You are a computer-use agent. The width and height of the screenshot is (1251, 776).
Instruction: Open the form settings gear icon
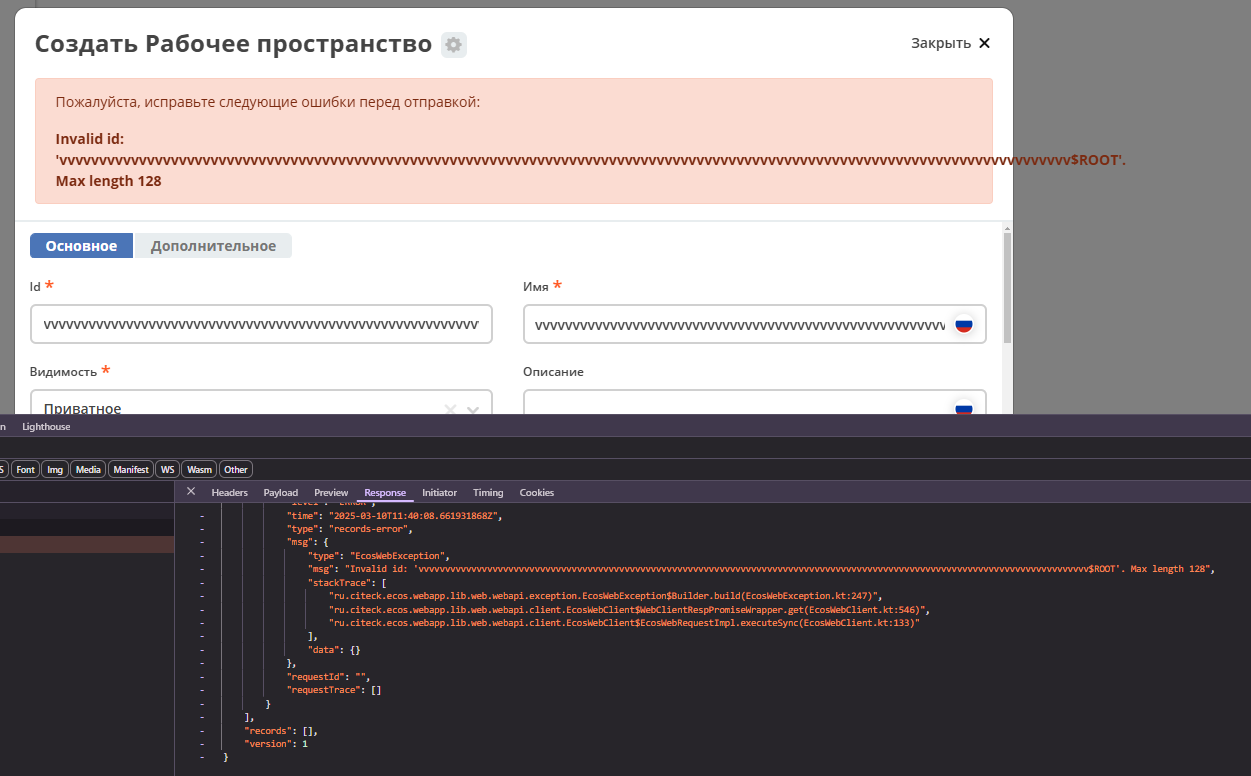tap(454, 45)
